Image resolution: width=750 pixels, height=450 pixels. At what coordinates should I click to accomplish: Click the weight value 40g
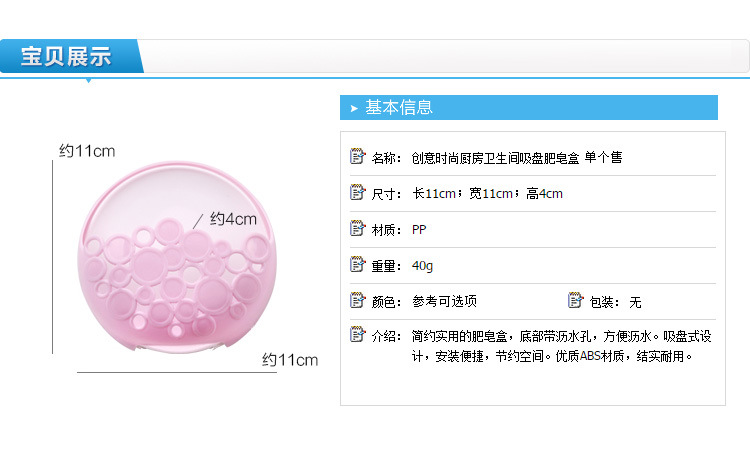tap(422, 266)
